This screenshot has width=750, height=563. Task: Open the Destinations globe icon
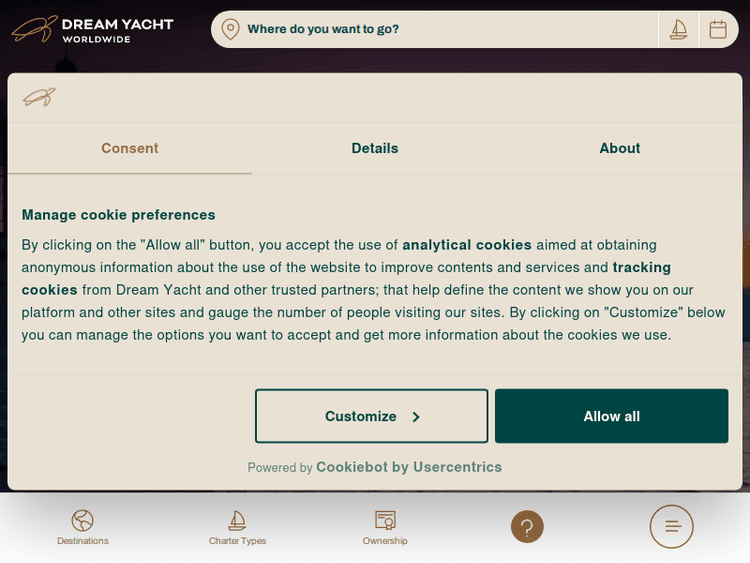(83, 520)
